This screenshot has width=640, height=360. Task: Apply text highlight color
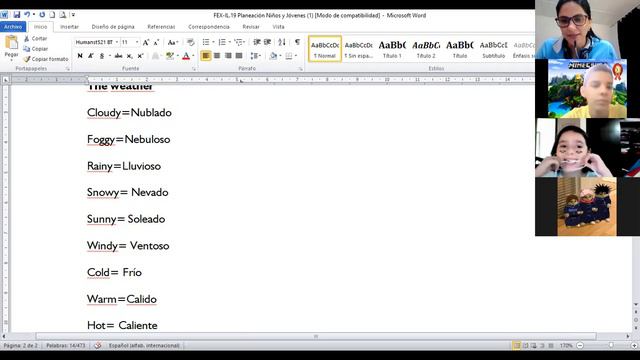point(170,56)
